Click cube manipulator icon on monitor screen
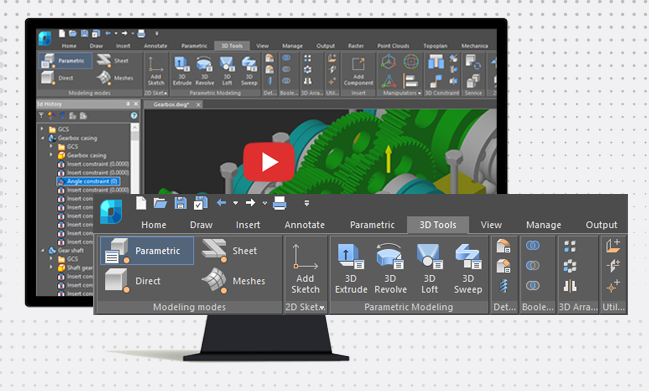 [x=388, y=62]
